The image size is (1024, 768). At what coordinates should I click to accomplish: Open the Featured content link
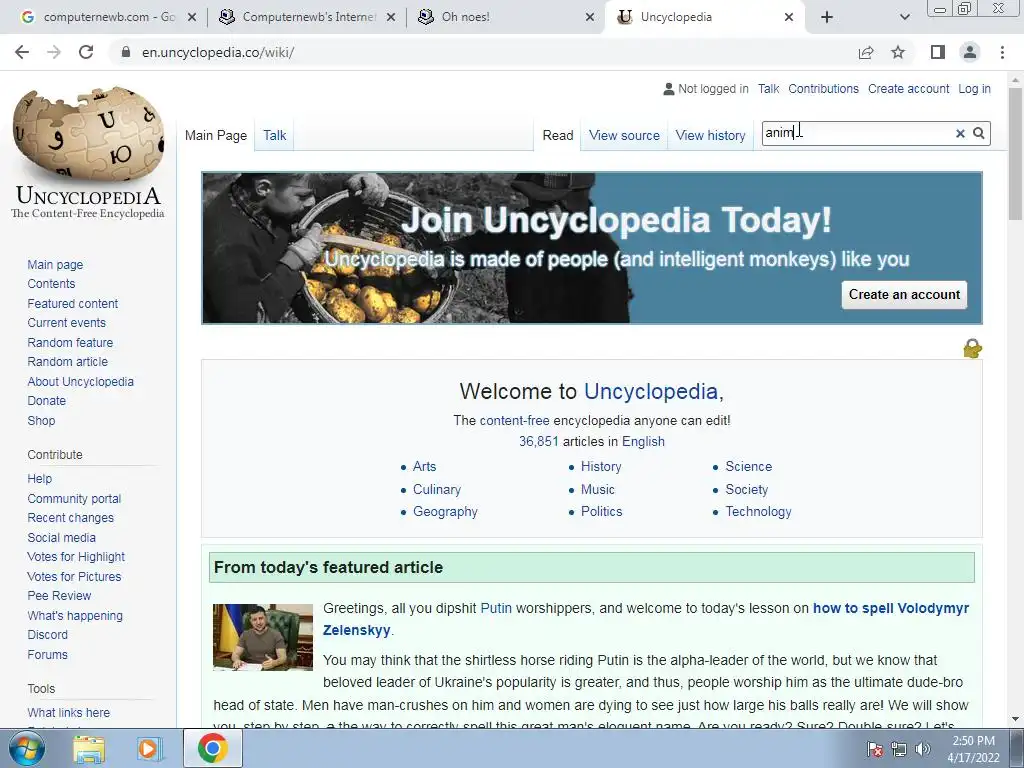coord(72,304)
